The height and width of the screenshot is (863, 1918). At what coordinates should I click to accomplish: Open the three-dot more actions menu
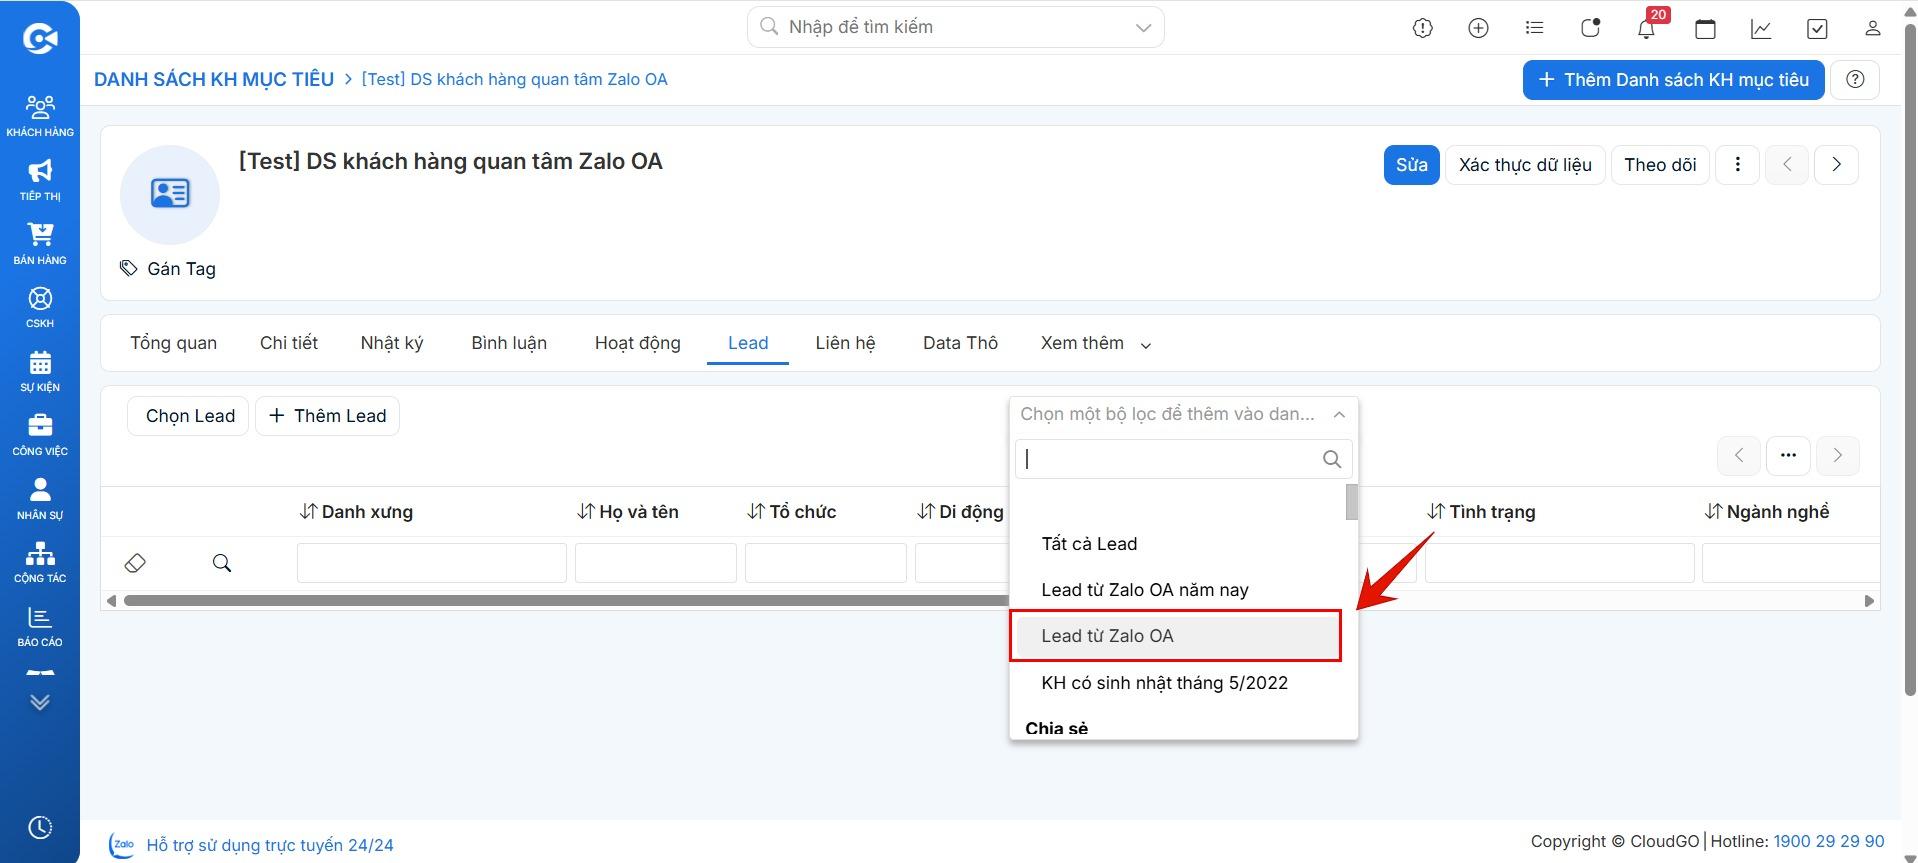(1737, 165)
